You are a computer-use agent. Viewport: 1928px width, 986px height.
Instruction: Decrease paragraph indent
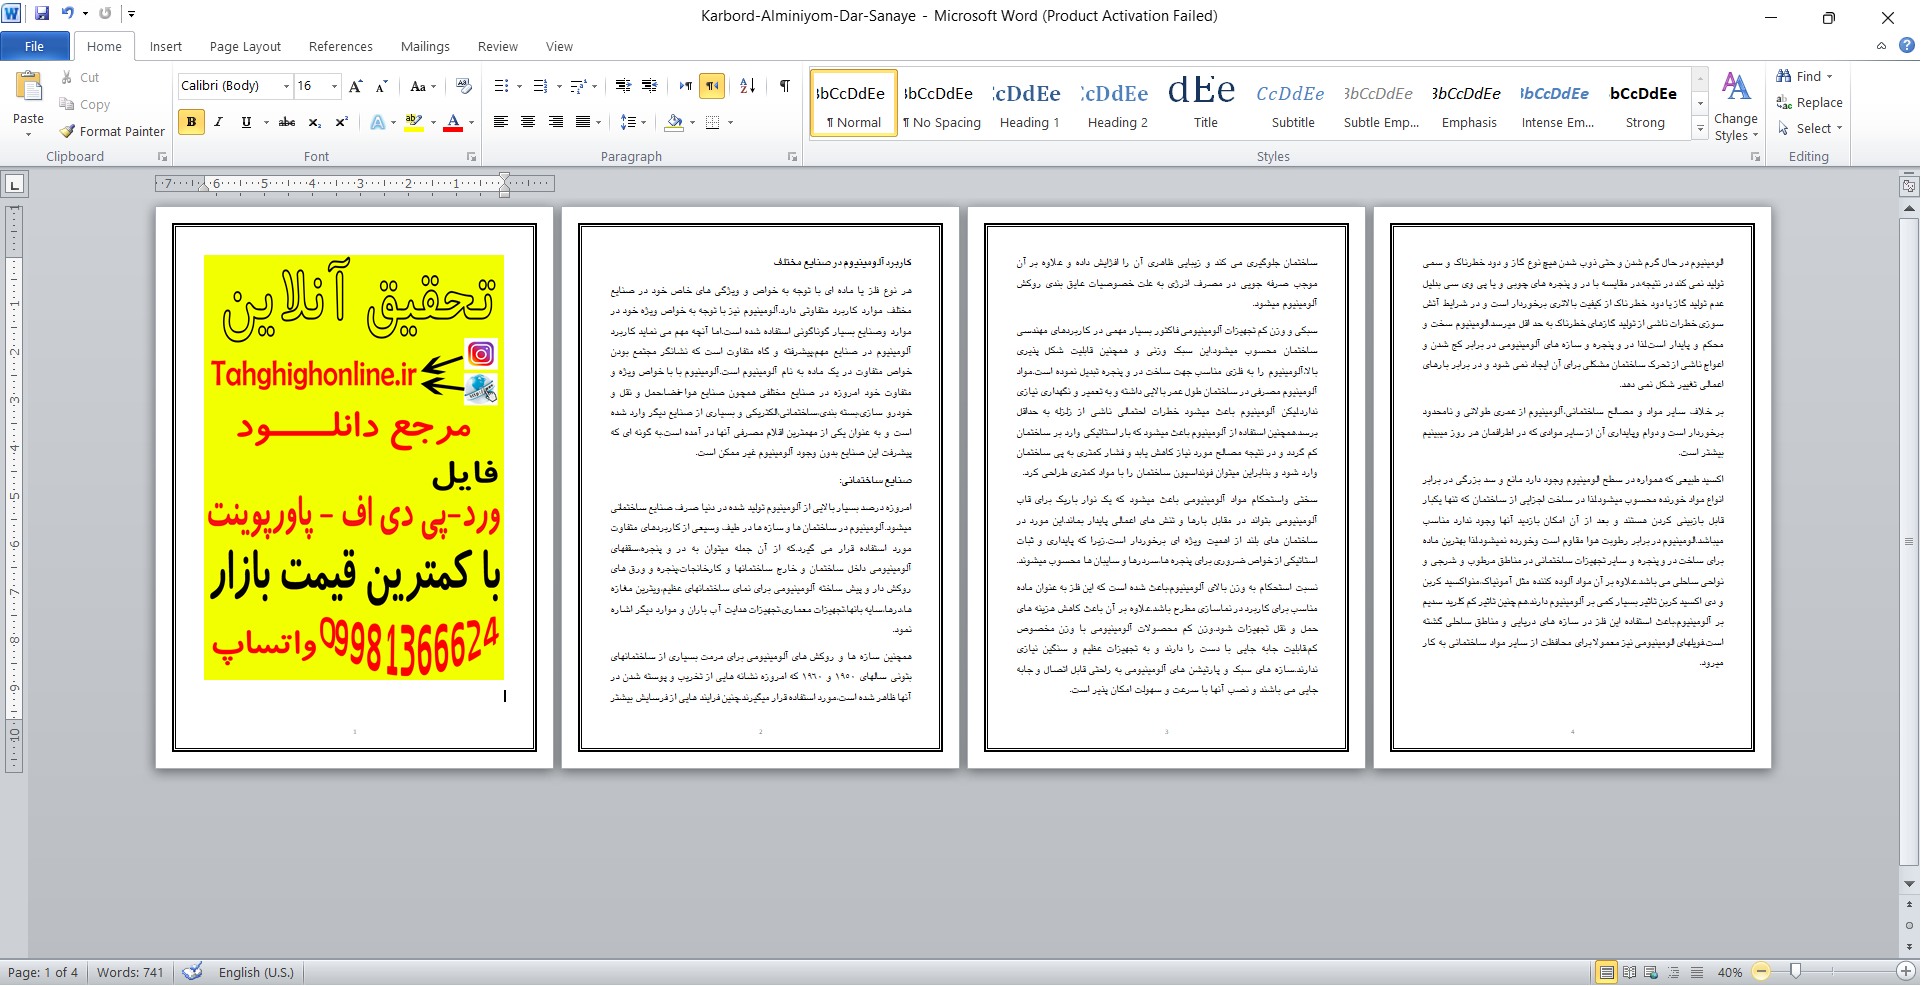623,86
